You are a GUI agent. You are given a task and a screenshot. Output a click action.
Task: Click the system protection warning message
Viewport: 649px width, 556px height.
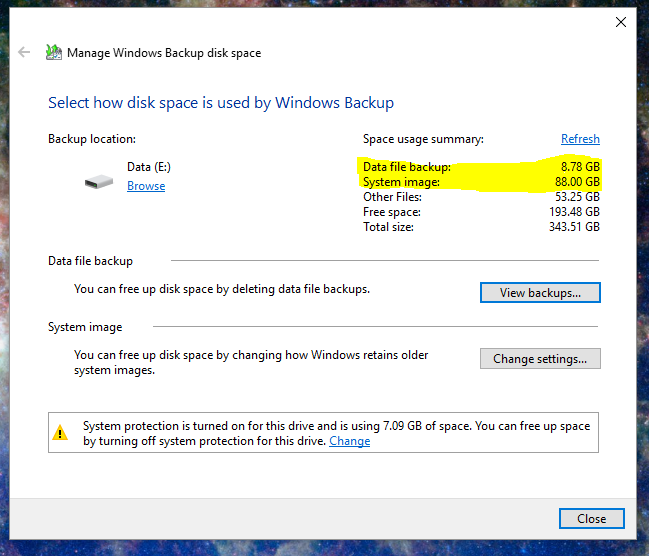point(336,433)
